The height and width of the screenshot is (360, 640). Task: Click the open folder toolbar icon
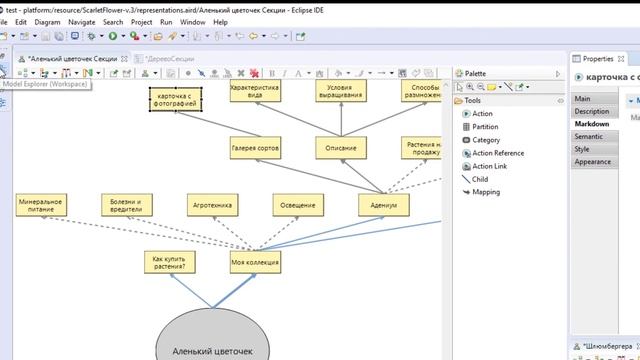pyautogui.click(x=158, y=36)
